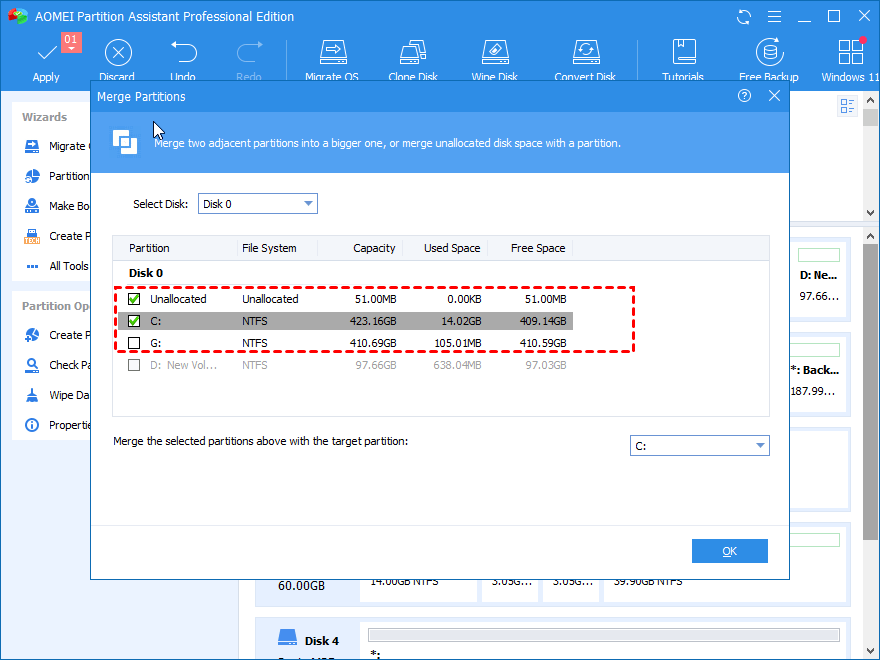Click the upper scrollbar up arrow
This screenshot has height=660, width=880.
870,100
